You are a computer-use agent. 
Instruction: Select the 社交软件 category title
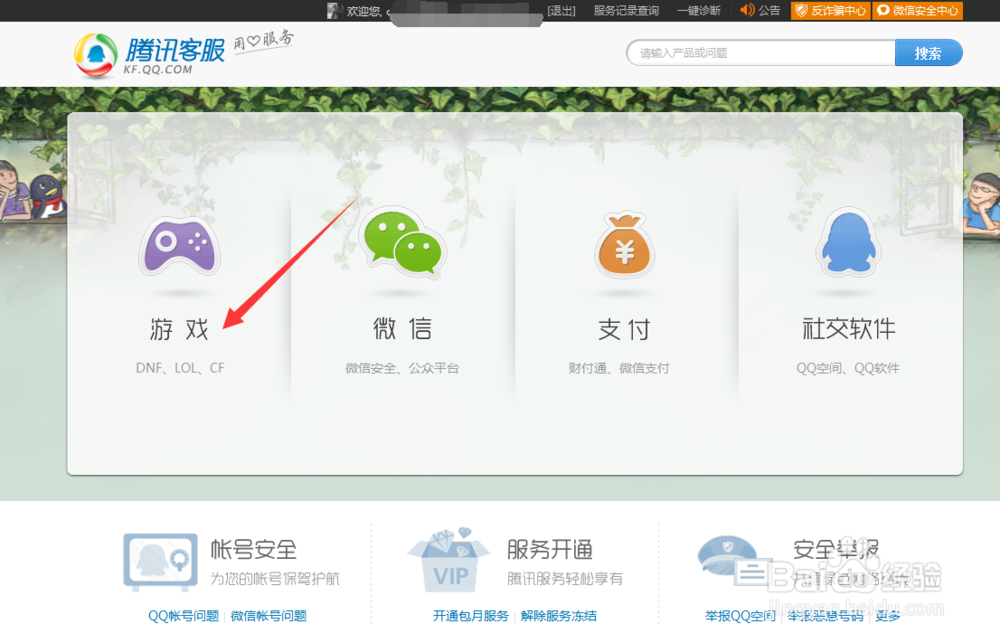tap(848, 329)
